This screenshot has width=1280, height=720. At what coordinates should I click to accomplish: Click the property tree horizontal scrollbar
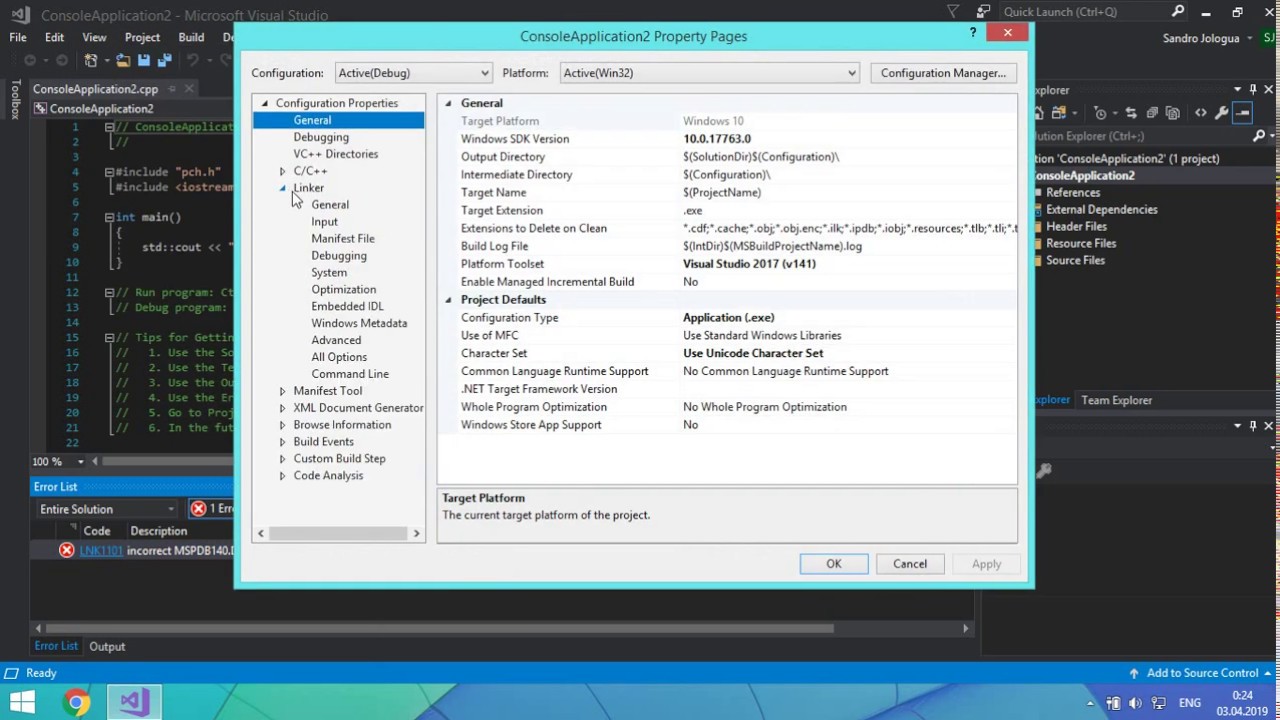[x=339, y=534]
